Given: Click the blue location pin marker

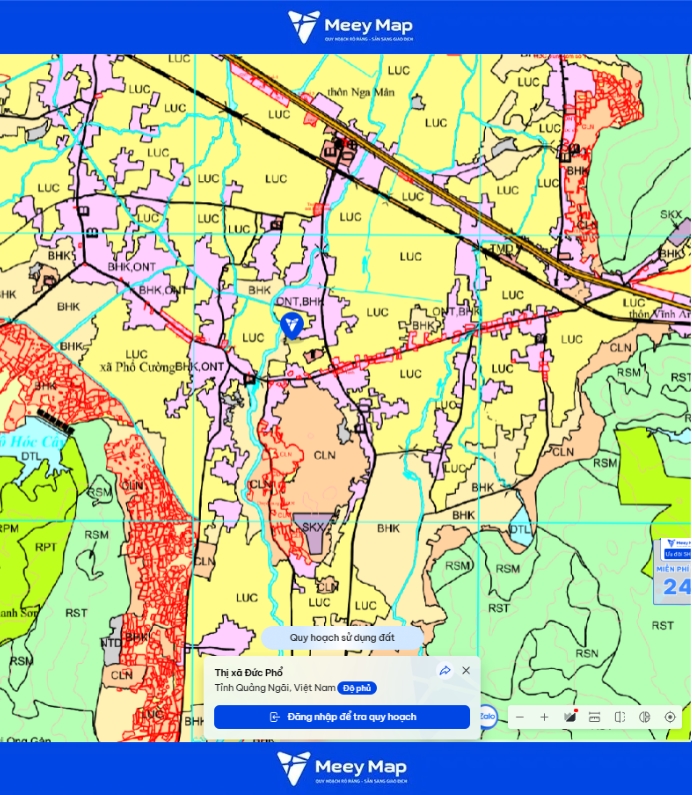Looking at the screenshot, I should click(292, 325).
